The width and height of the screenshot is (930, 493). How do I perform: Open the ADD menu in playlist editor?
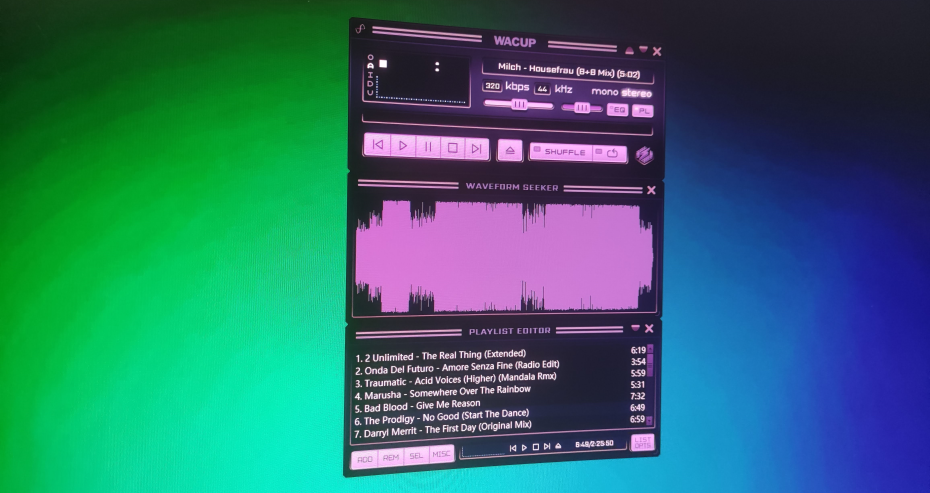365,459
